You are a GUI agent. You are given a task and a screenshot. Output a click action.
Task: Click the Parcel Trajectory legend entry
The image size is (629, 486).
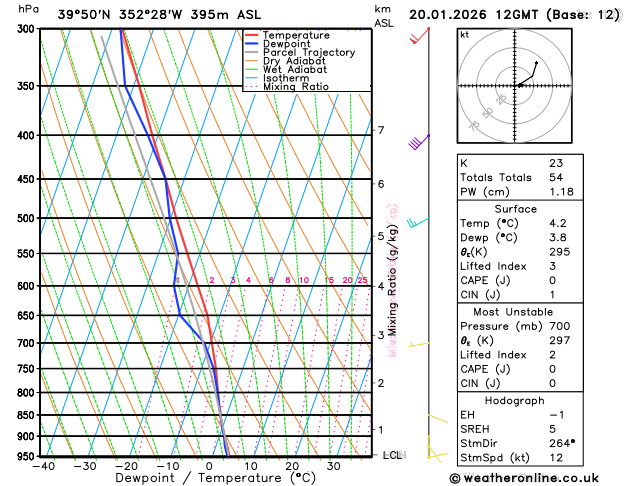coord(300,53)
